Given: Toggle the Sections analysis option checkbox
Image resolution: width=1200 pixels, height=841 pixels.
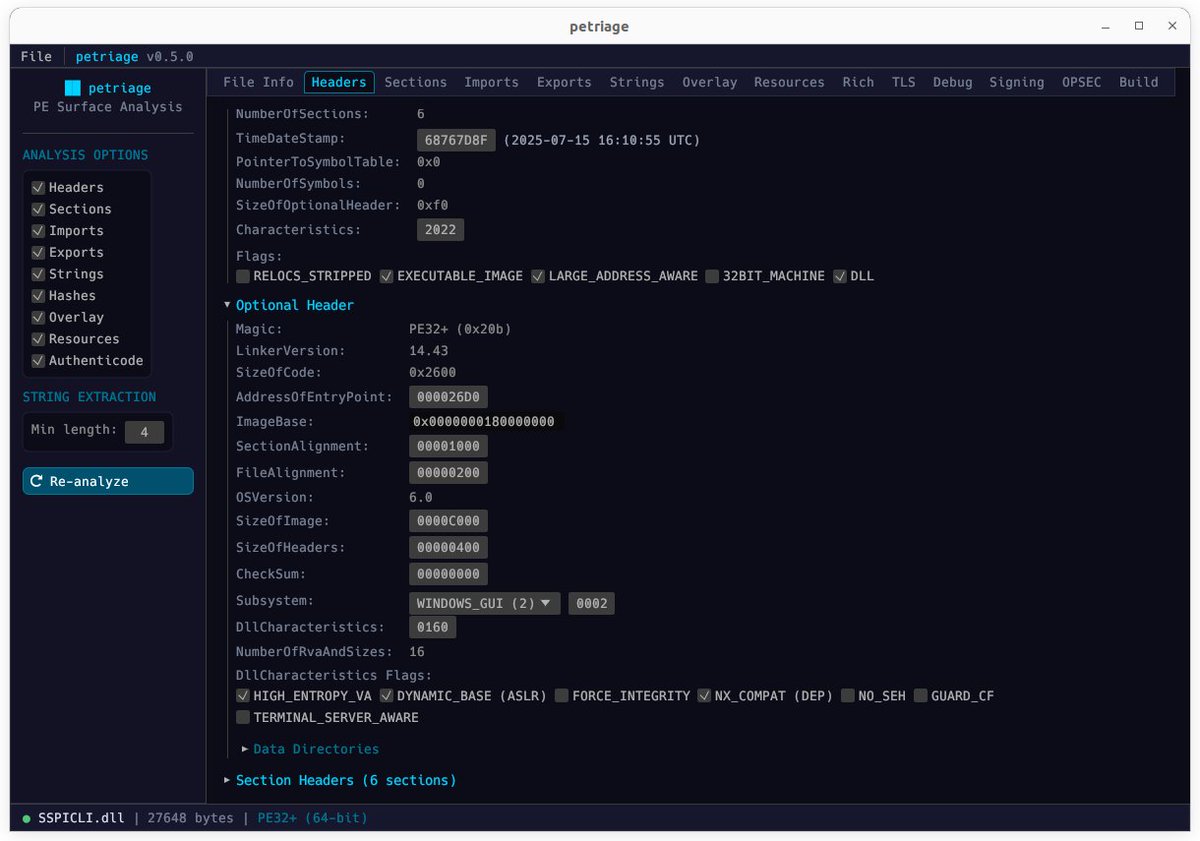Looking at the screenshot, I should 38,209.
